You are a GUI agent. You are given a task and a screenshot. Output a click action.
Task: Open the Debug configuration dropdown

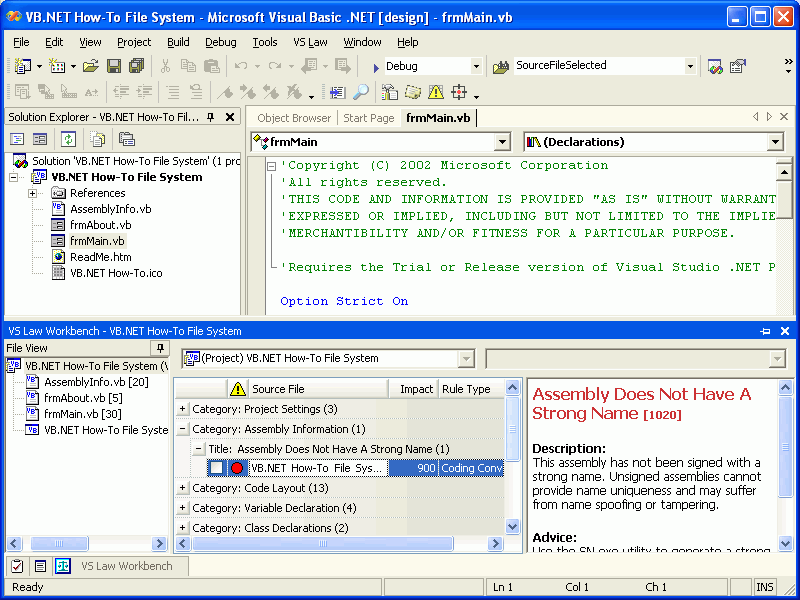[x=476, y=66]
